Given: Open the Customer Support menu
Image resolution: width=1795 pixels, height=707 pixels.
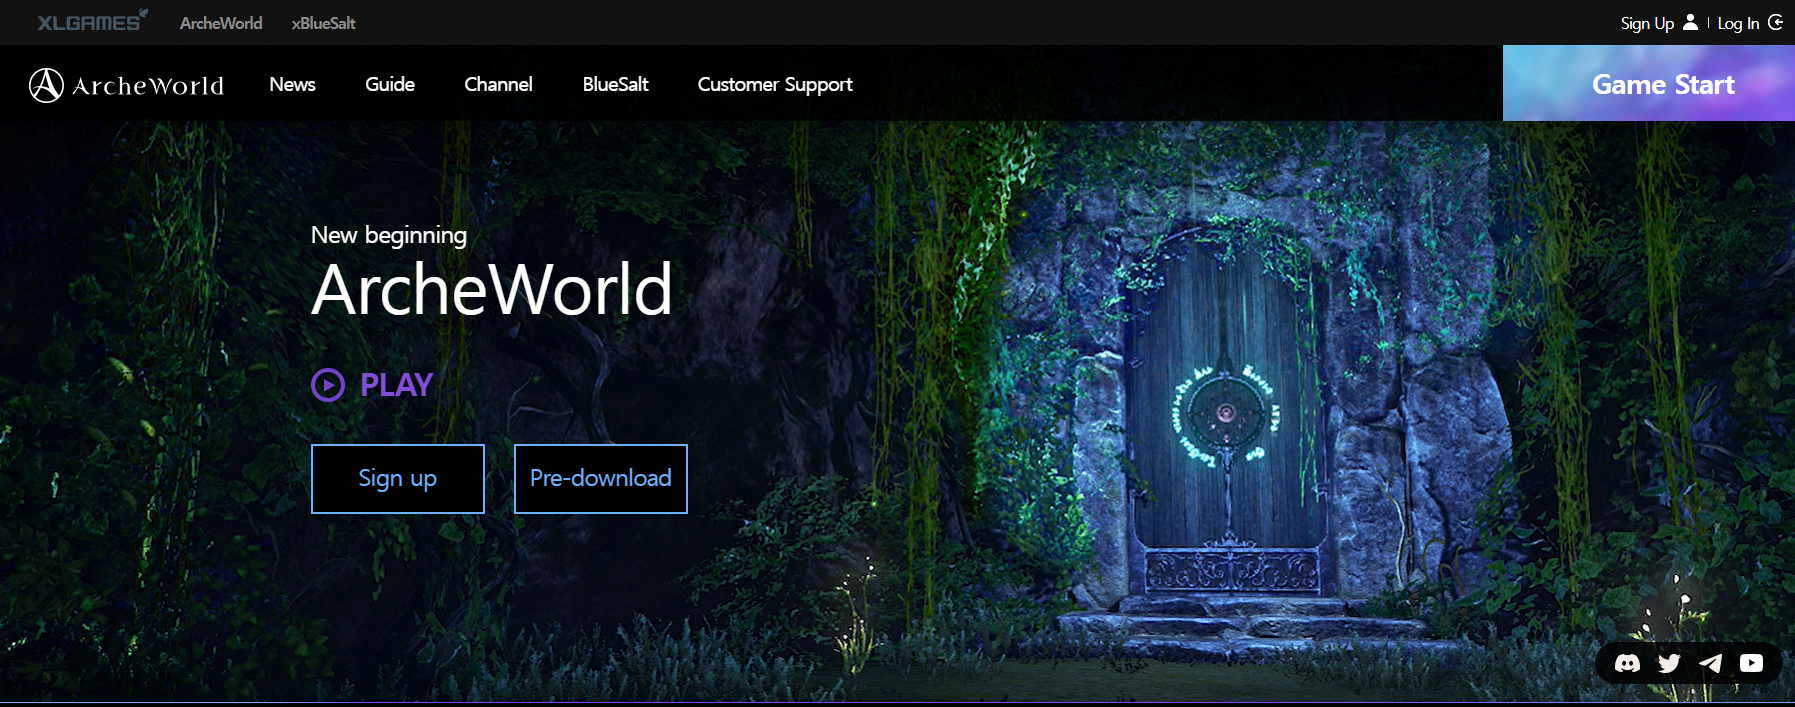Looking at the screenshot, I should (x=775, y=85).
